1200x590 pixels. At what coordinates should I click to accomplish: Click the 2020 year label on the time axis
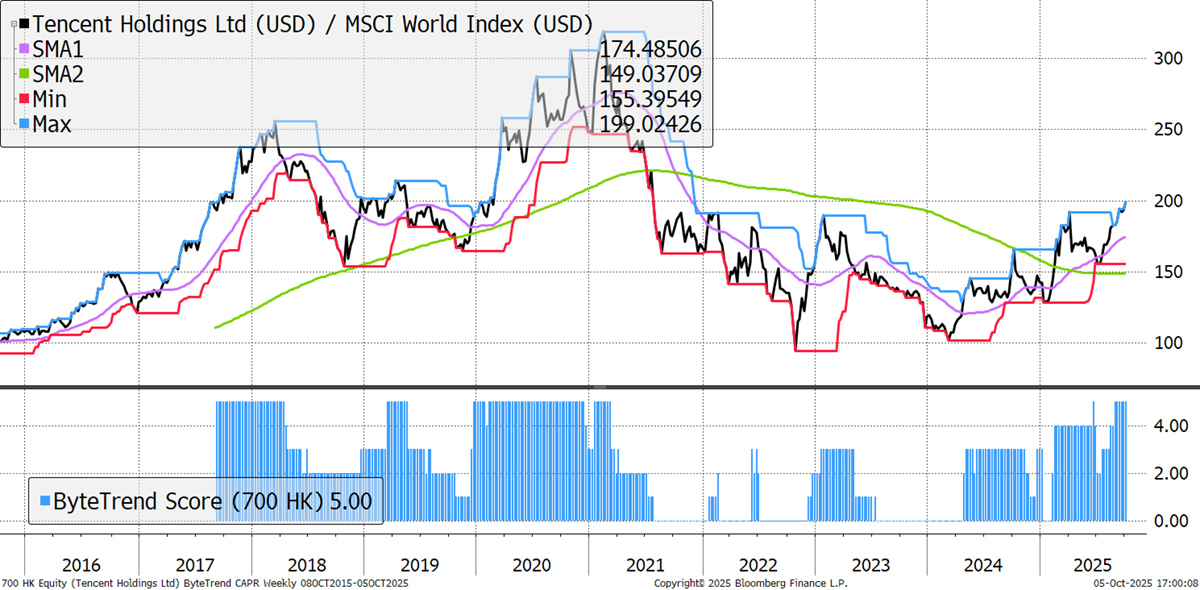(531, 564)
